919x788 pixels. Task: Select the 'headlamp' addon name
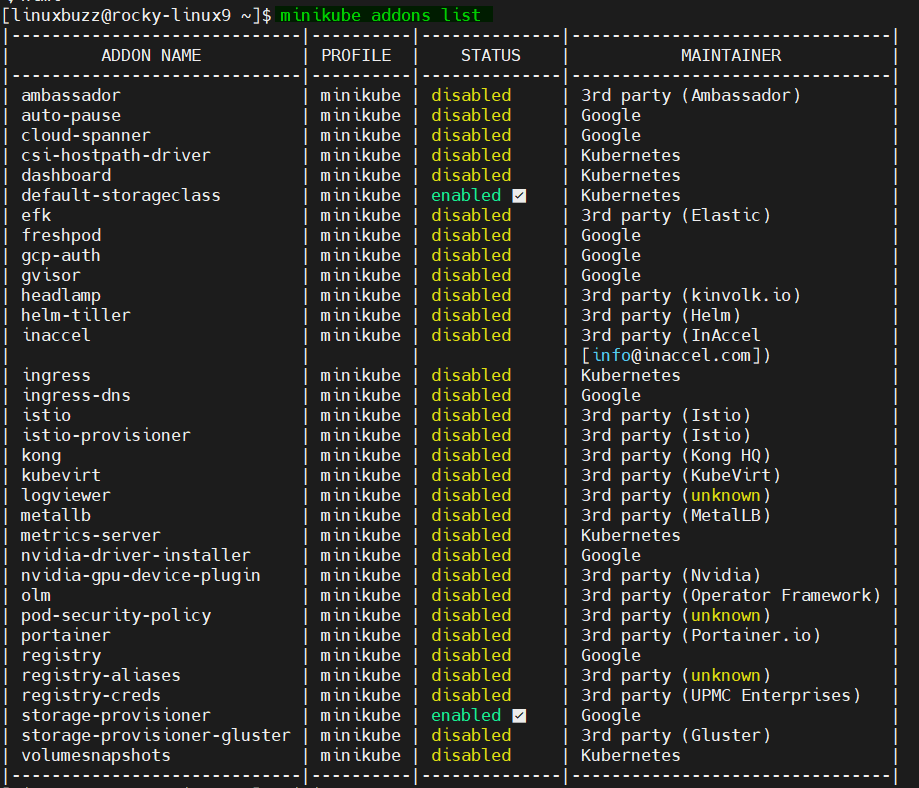tap(61, 296)
